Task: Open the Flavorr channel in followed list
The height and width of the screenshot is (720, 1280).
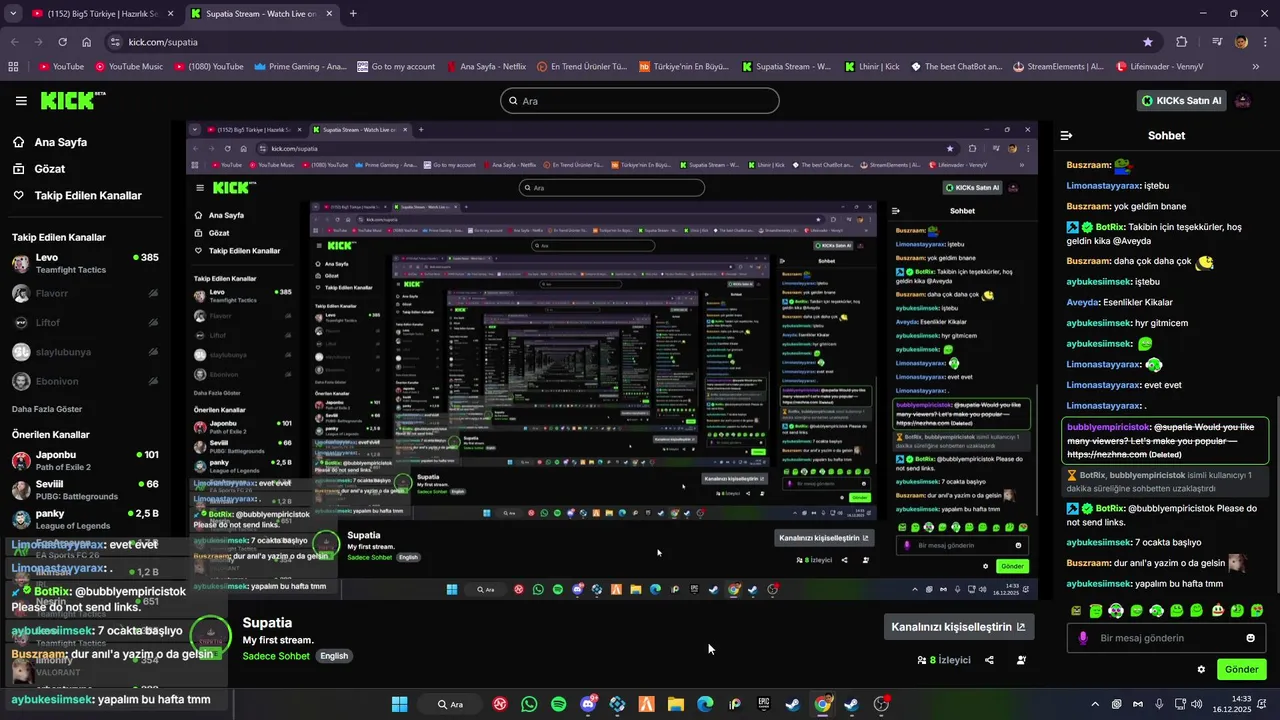Action: 85,294
